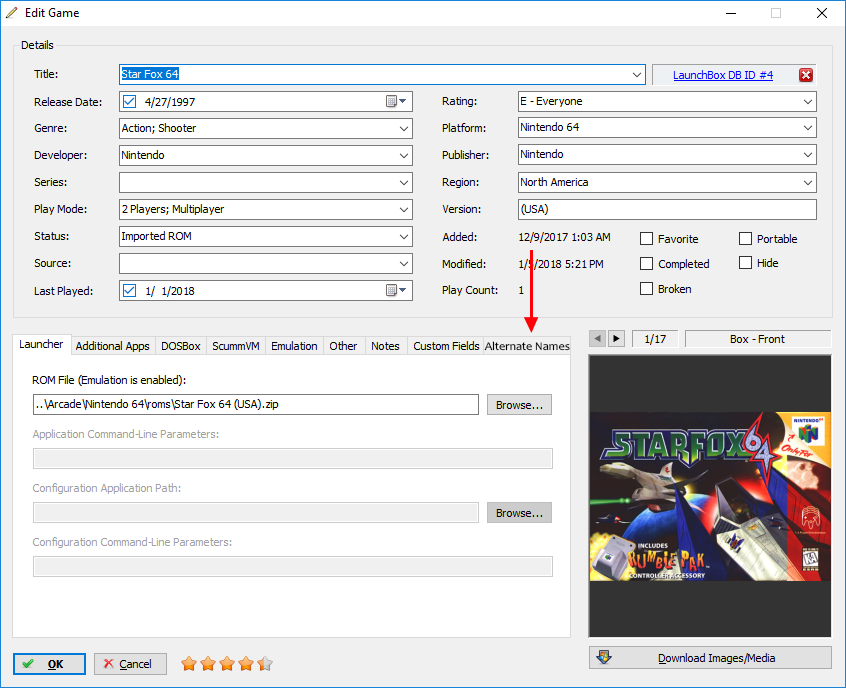This screenshot has width=846, height=688.
Task: Expand the Rating dropdown
Action: pyautogui.click(x=808, y=101)
